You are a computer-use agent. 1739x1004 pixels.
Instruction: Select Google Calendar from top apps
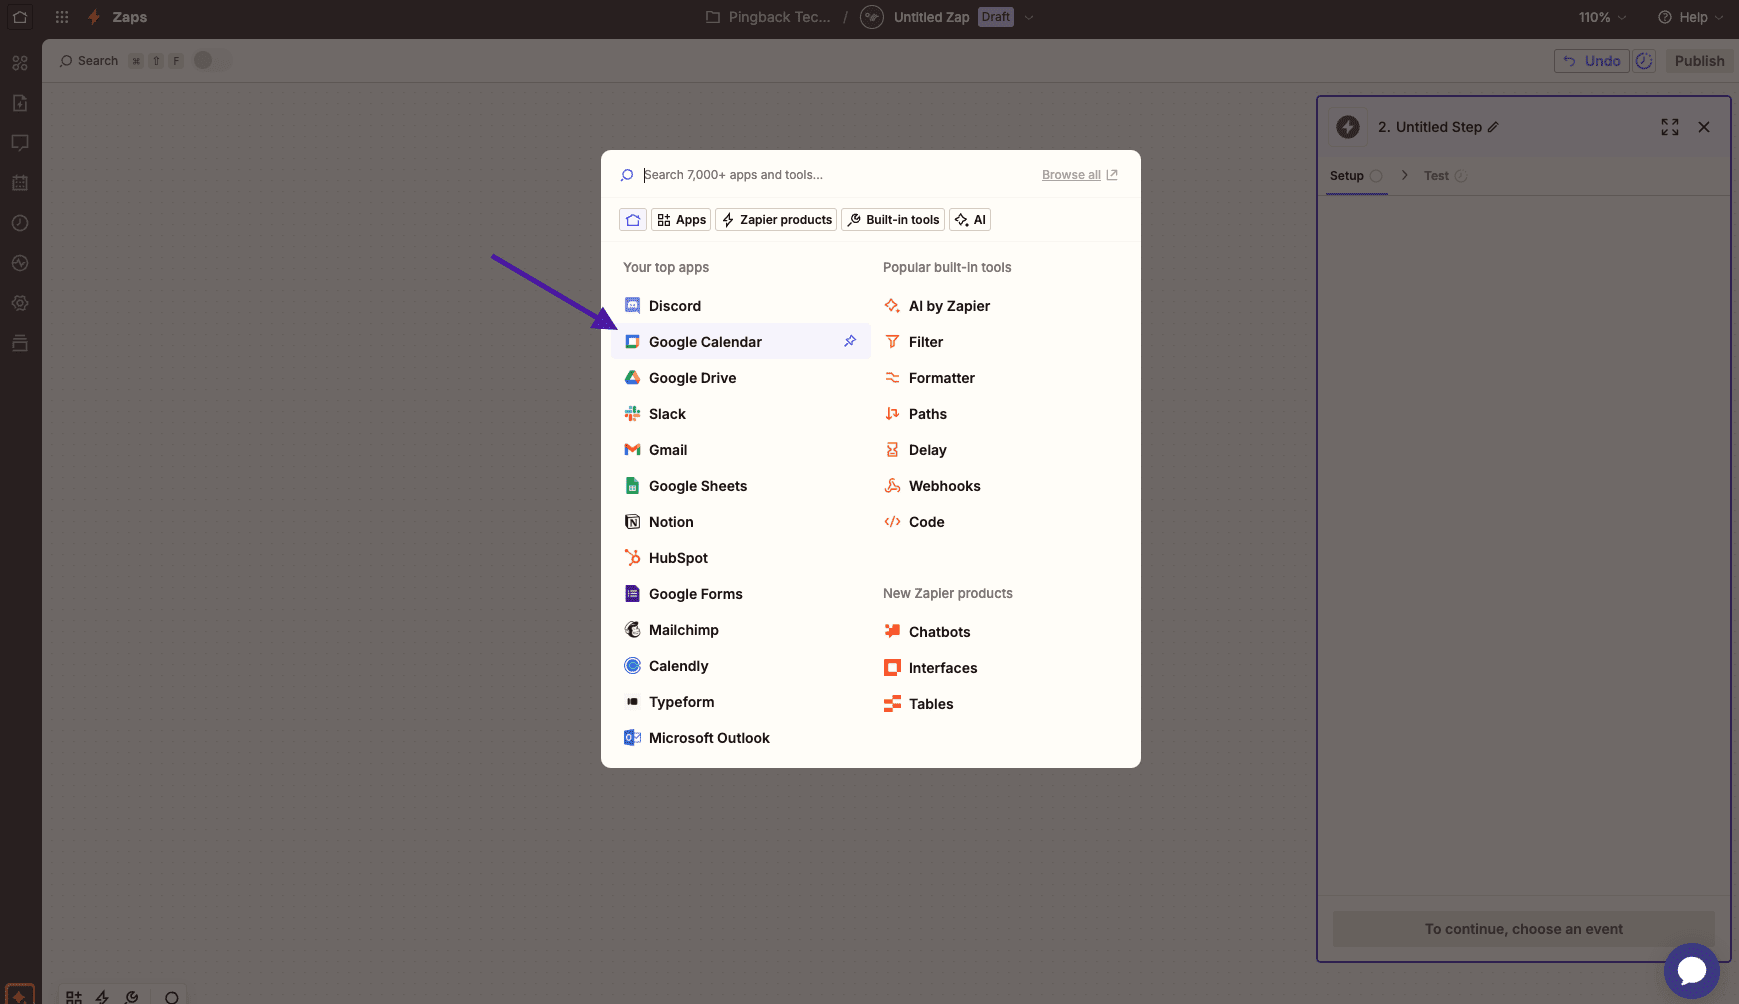[740, 341]
